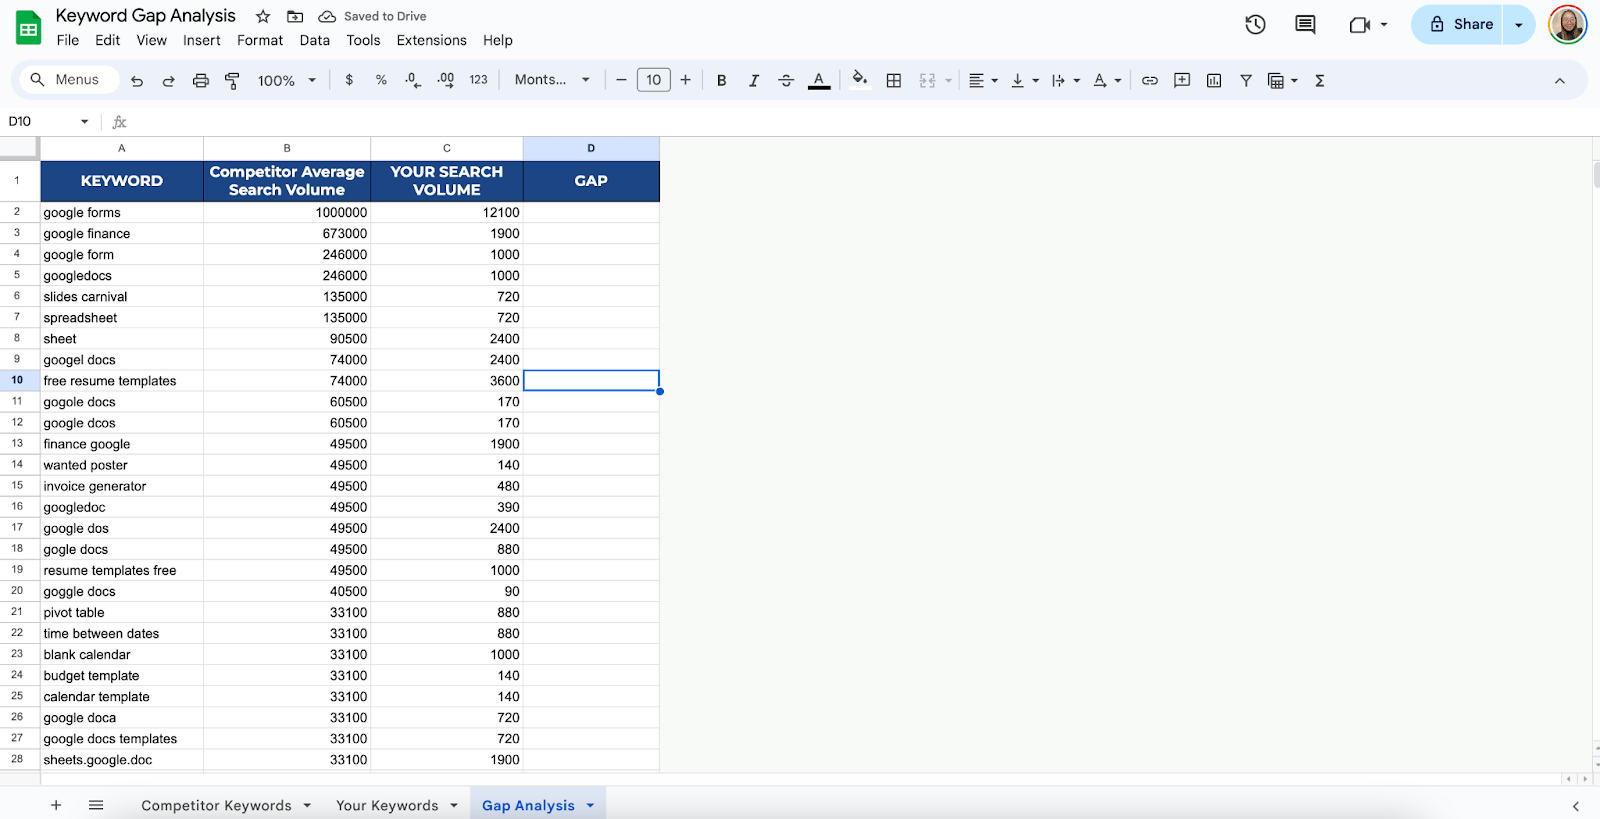Click the insert link icon
Screen dimensions: 1600x819
1150,81
